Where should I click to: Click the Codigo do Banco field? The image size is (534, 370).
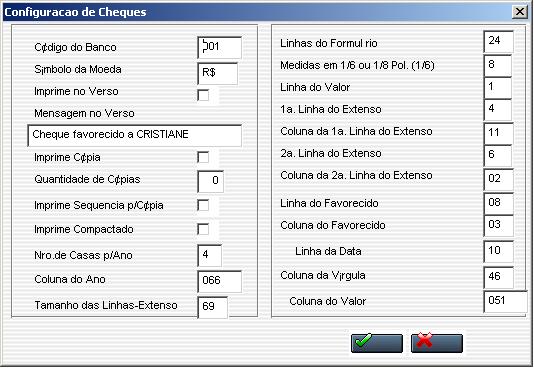220,47
